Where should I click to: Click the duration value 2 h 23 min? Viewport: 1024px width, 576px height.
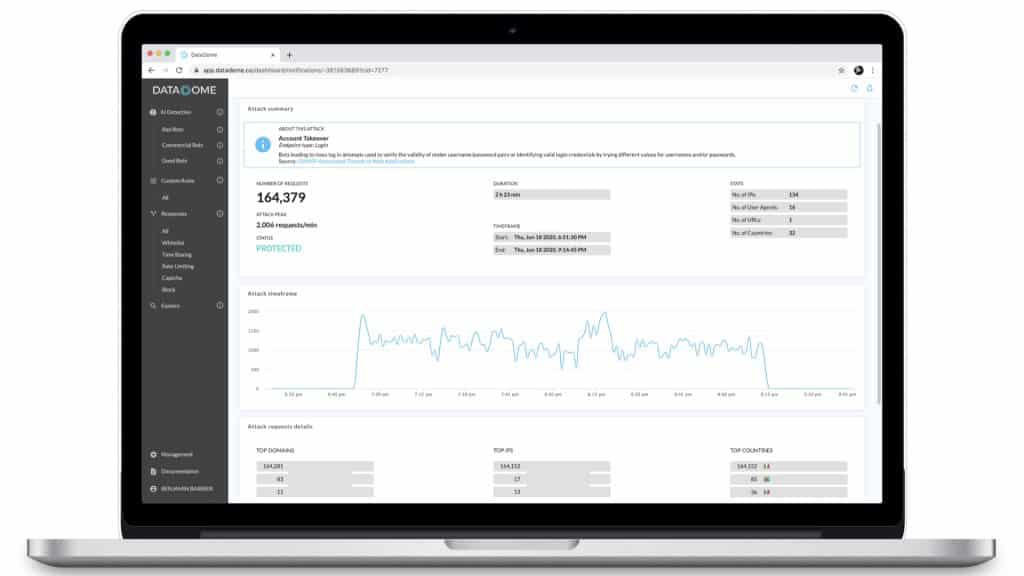pyautogui.click(x=551, y=195)
